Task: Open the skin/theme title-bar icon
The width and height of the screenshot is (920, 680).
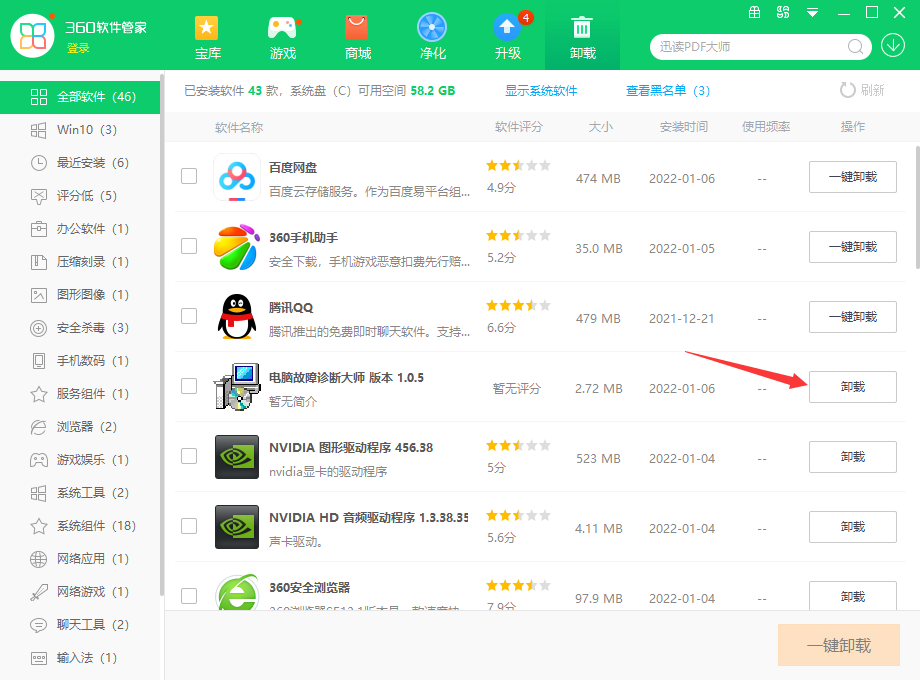Action: (x=783, y=12)
